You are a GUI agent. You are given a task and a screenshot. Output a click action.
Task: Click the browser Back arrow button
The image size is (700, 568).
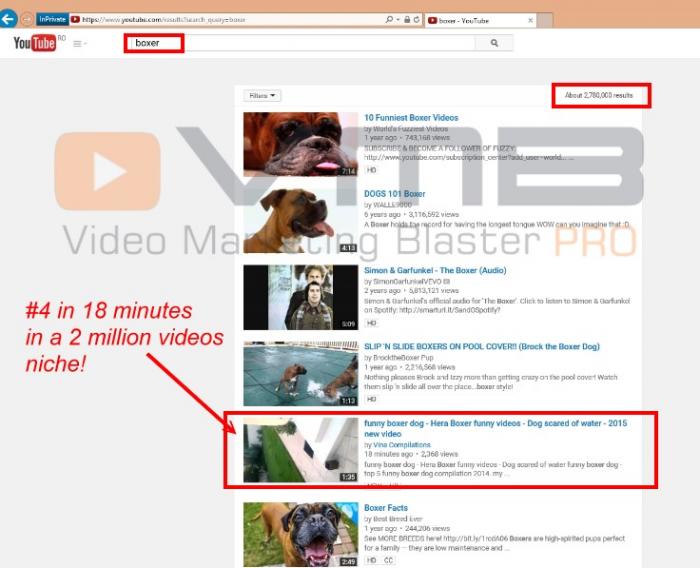[8, 19]
